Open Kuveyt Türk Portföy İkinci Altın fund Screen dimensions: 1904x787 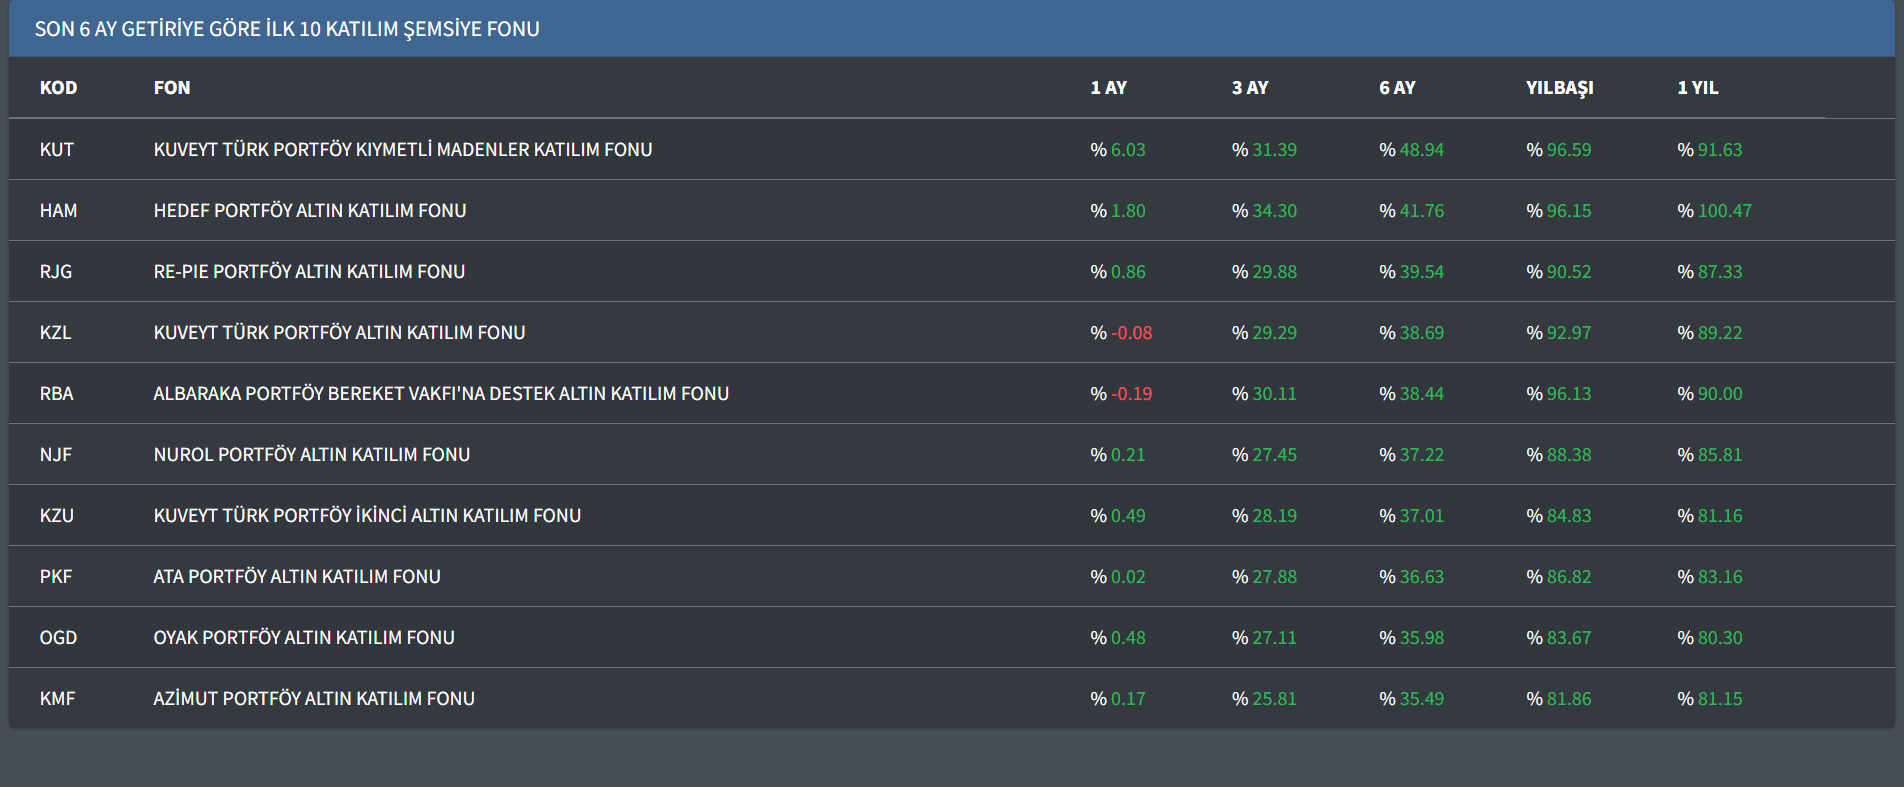click(x=367, y=516)
